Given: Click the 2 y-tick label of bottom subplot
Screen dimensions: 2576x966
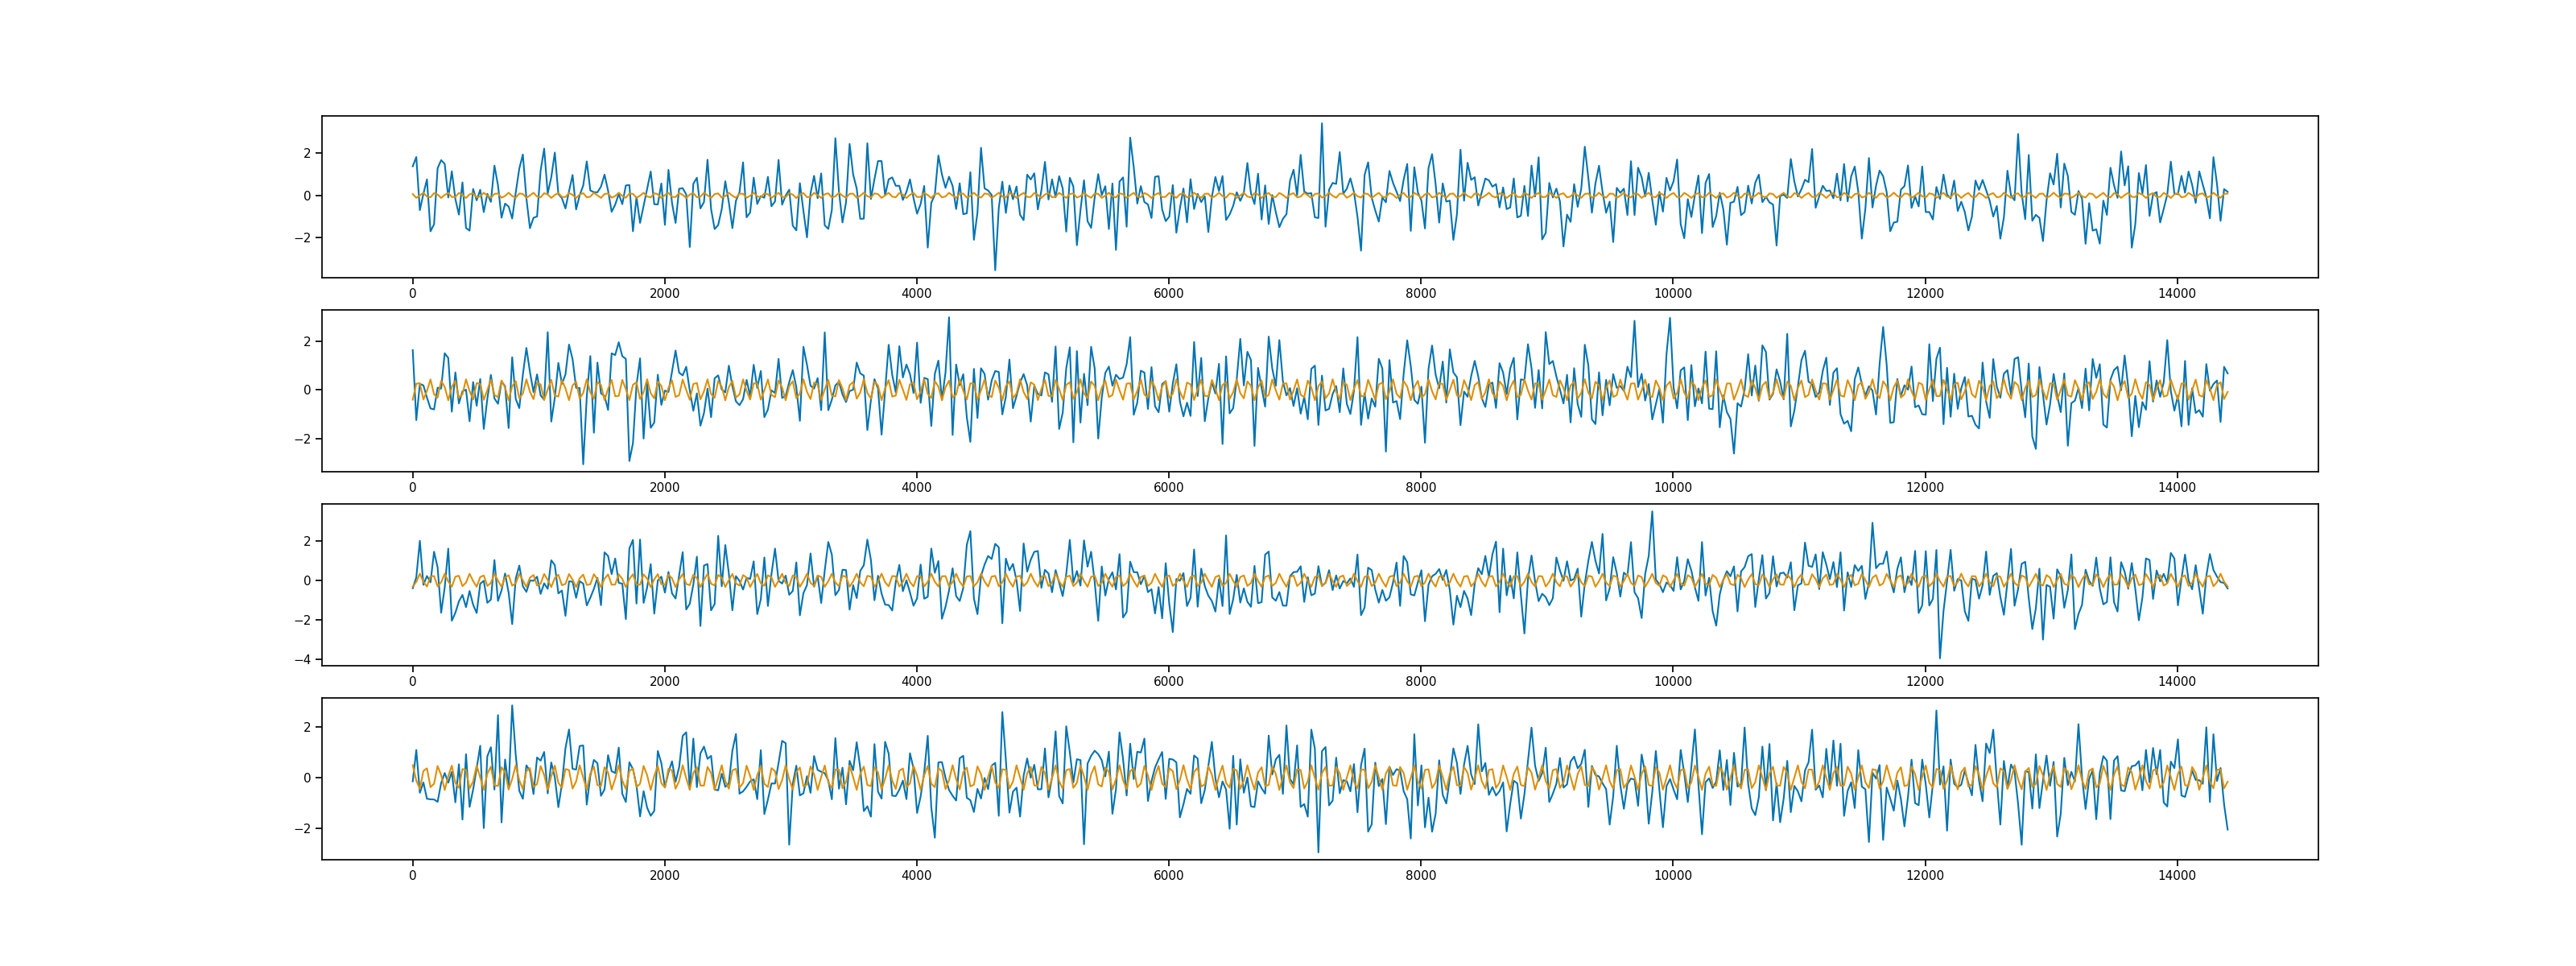Looking at the screenshot, I should [x=307, y=727].
